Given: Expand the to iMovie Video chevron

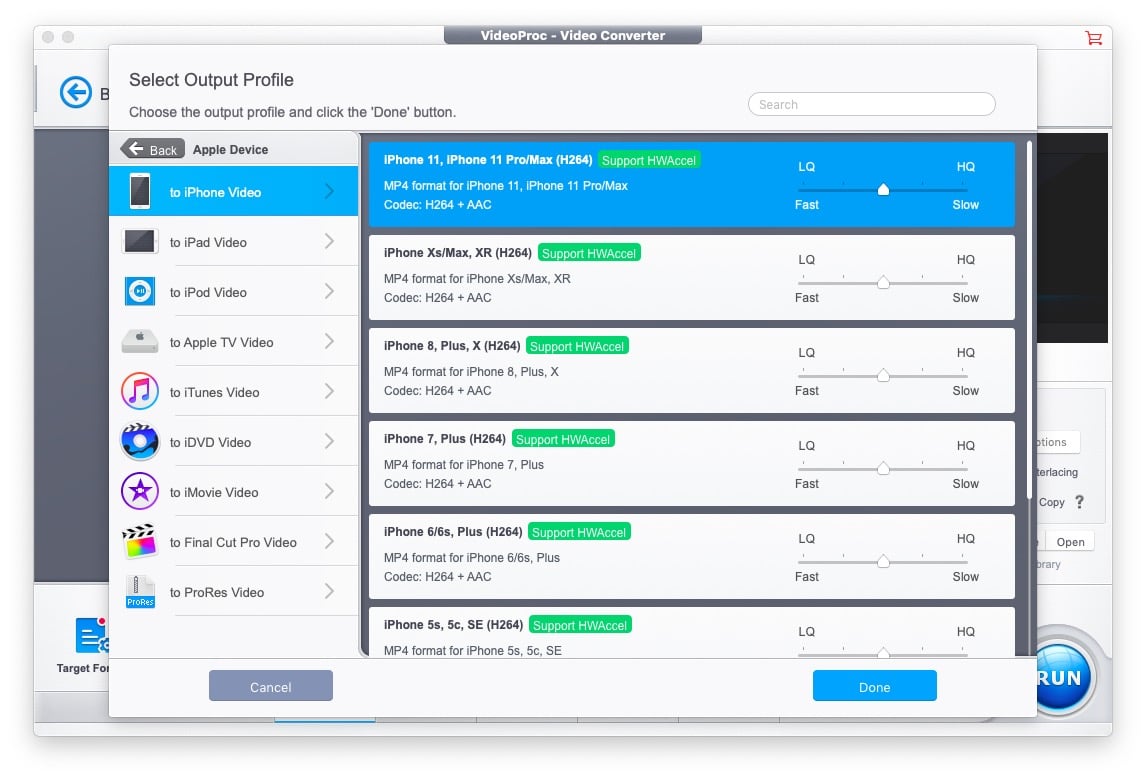Looking at the screenshot, I should point(330,491).
